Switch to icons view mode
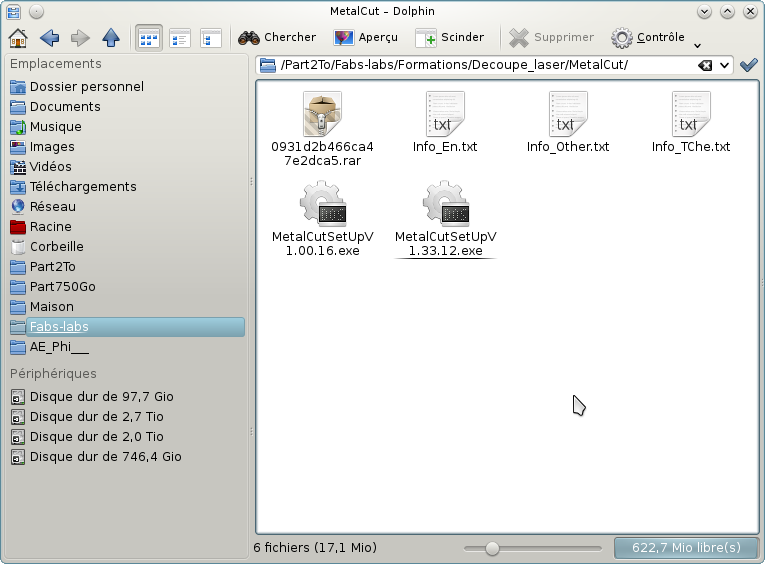Screen dimensions: 765x564 (149, 38)
